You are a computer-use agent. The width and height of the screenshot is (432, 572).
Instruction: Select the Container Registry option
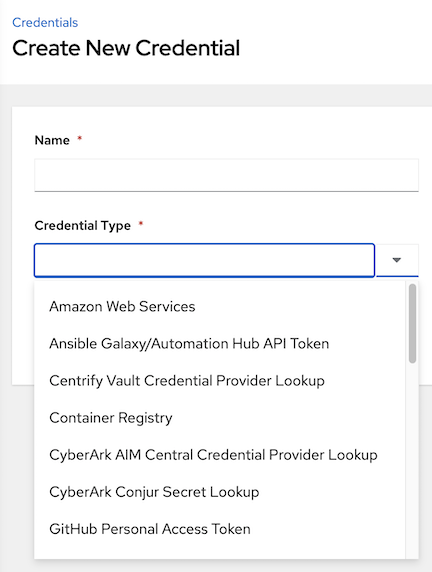tap(220, 418)
